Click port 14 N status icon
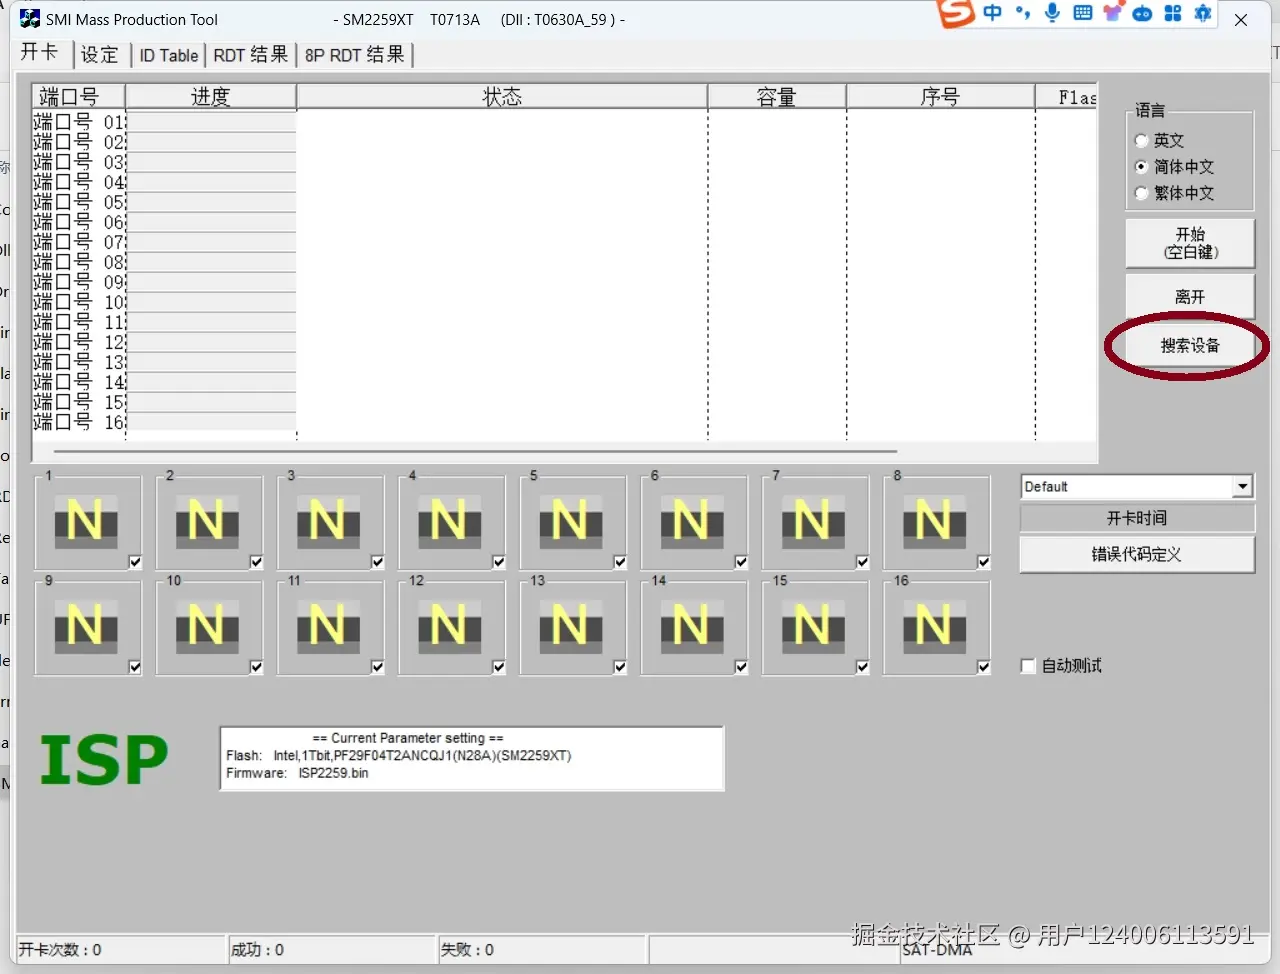 click(692, 626)
